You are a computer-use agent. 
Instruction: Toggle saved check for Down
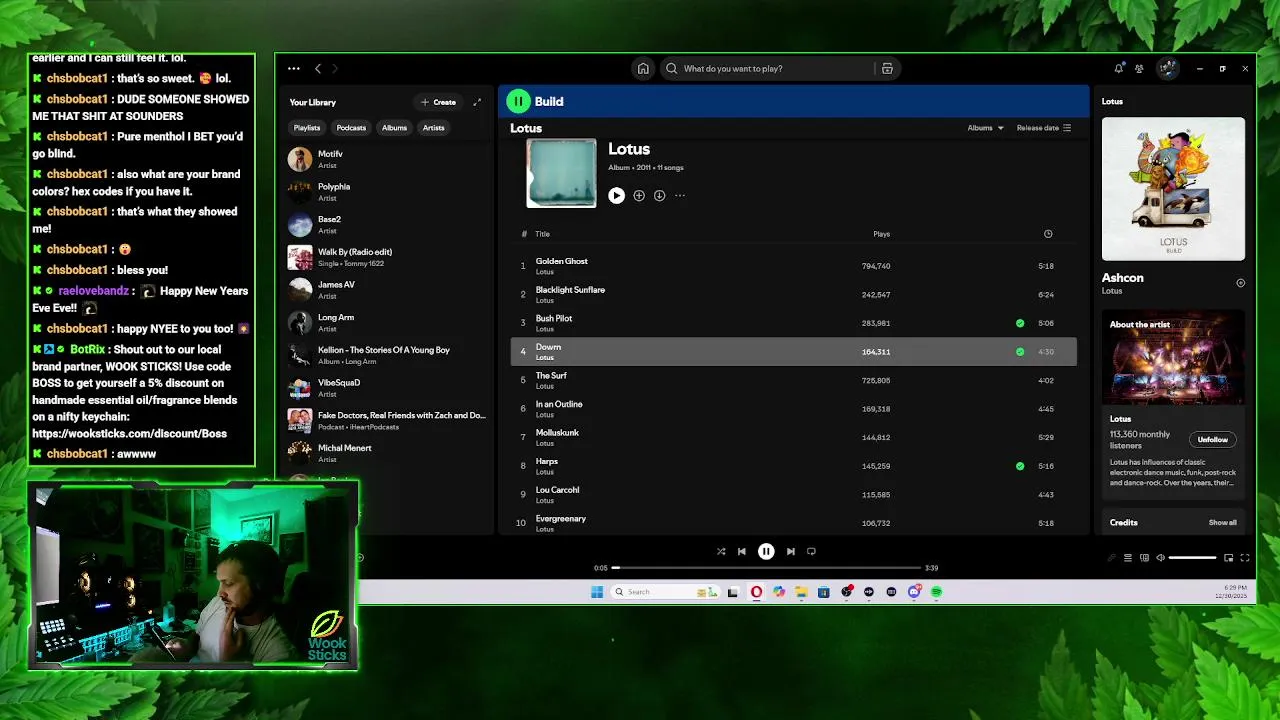pyautogui.click(x=1020, y=352)
